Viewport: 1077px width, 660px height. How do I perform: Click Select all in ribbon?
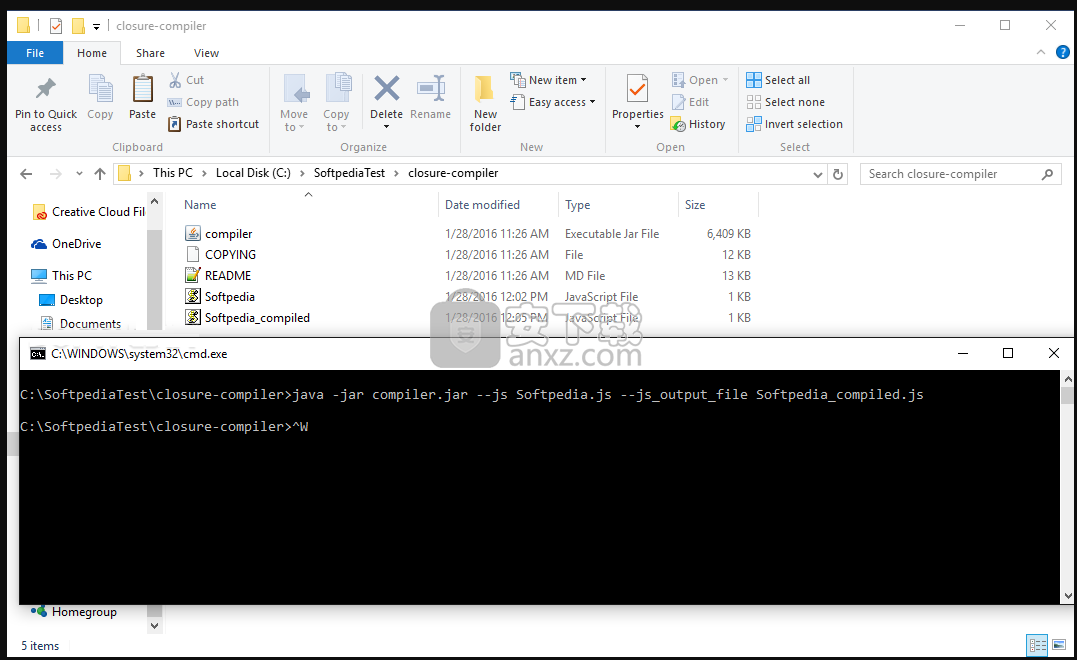(778, 80)
